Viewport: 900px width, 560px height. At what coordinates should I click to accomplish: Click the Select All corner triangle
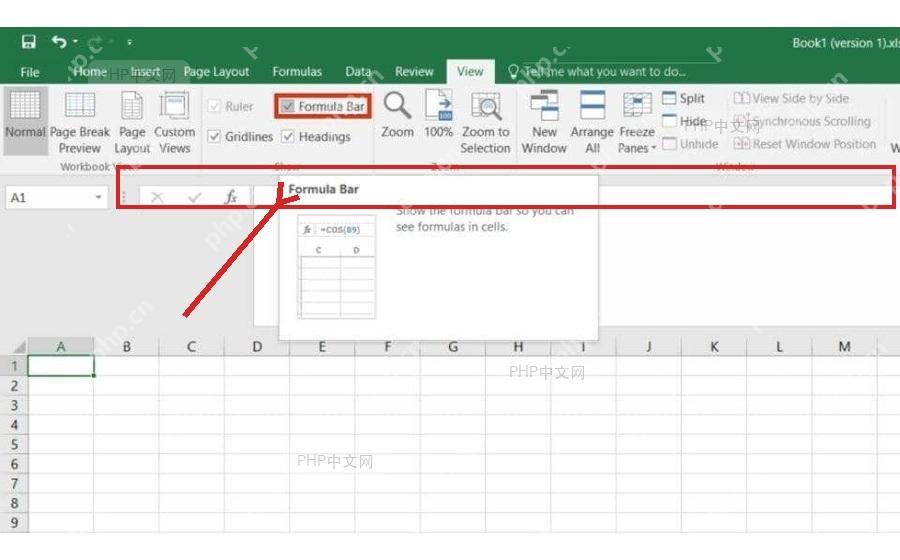coord(18,347)
